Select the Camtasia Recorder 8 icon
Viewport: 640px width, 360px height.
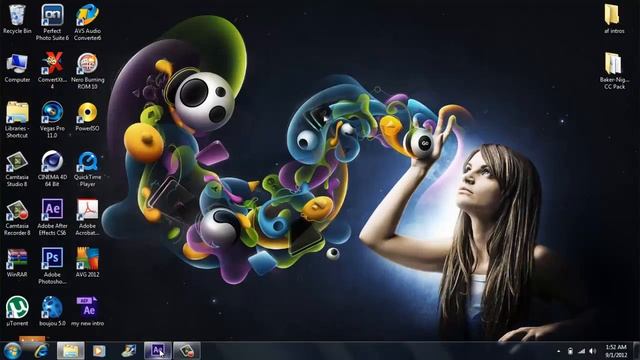click(17, 218)
